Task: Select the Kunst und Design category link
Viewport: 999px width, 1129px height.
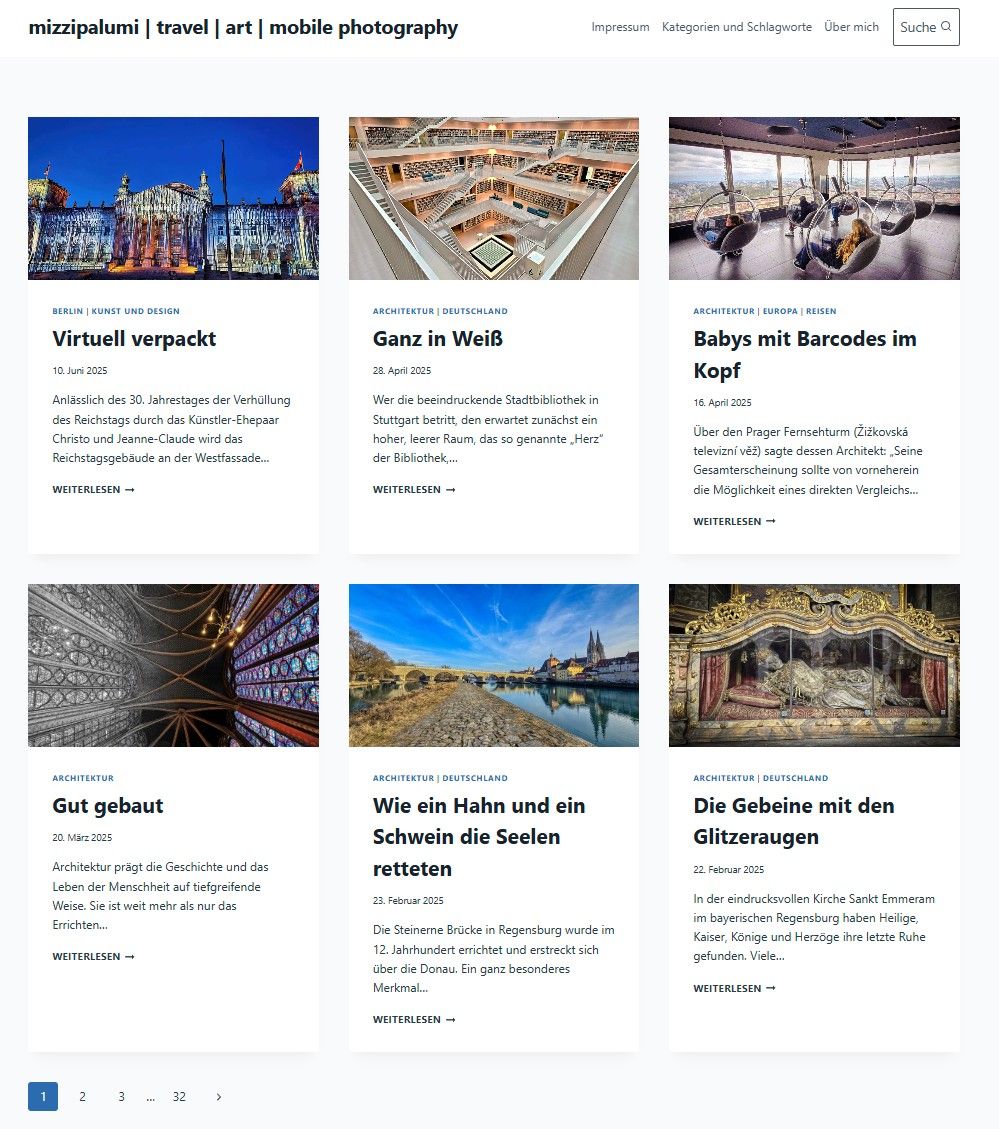Action: click(135, 311)
